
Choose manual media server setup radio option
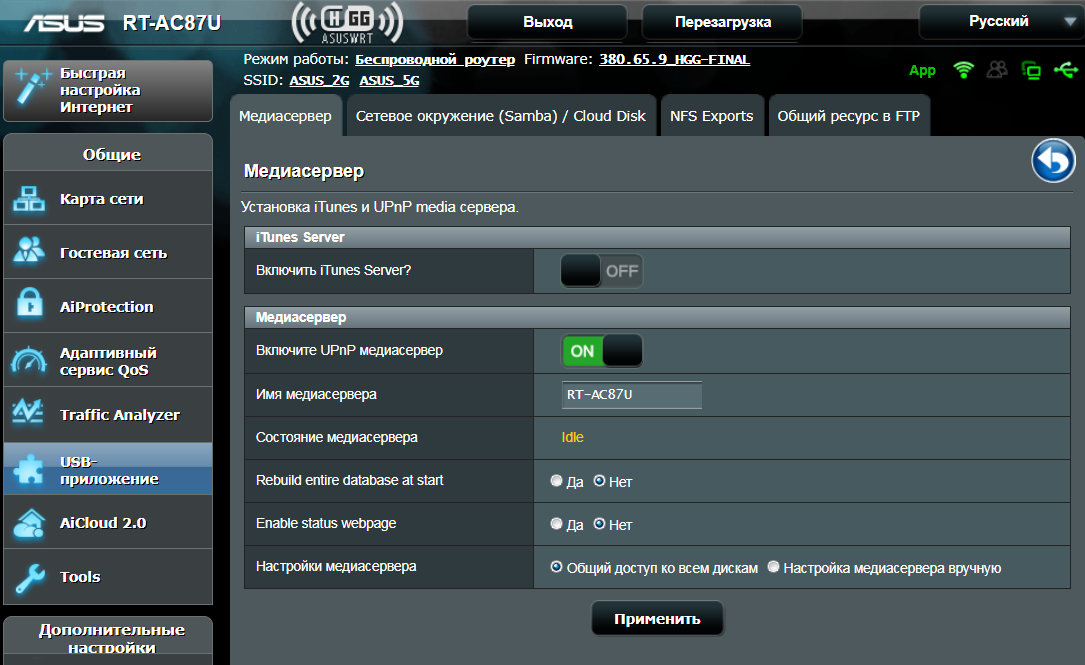[x=773, y=567]
